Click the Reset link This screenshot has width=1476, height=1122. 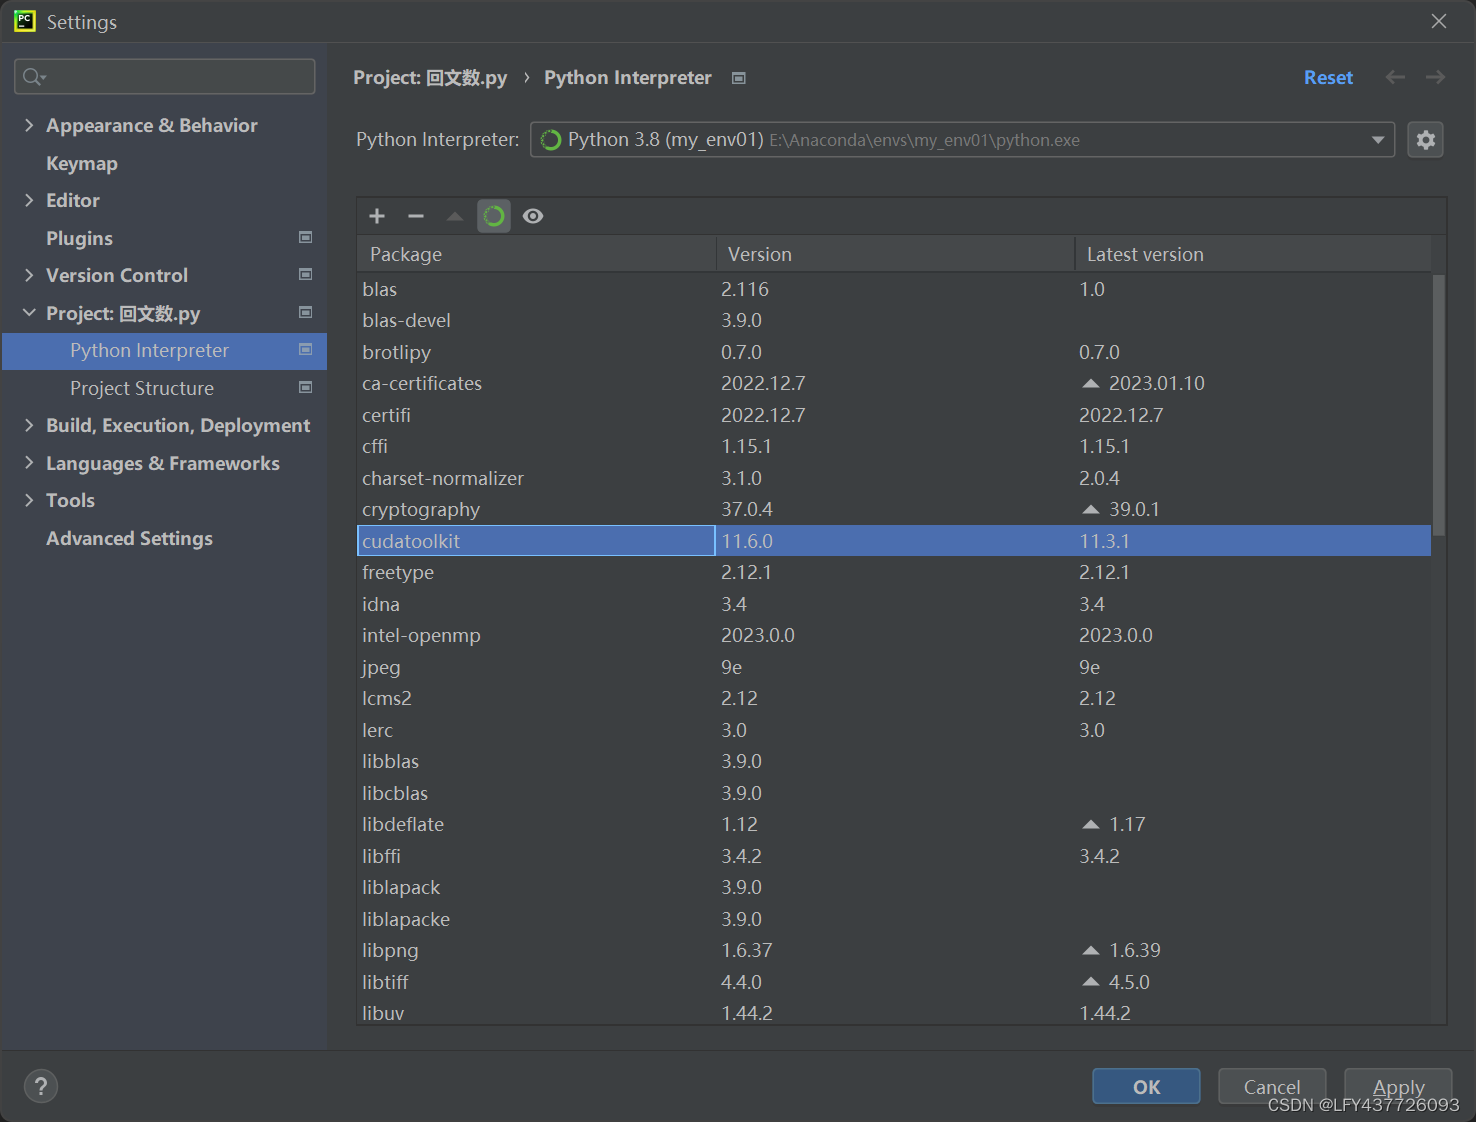click(x=1328, y=78)
